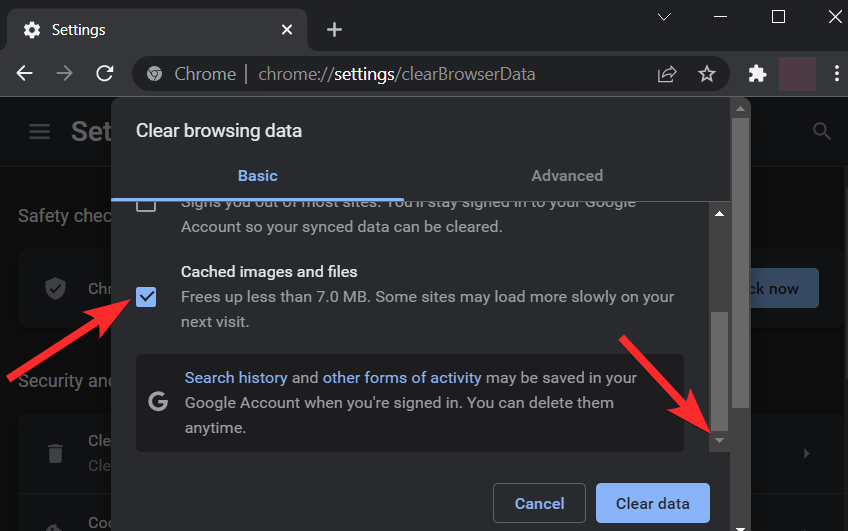Open a new tab with plus icon
Image resolution: width=848 pixels, height=531 pixels.
click(334, 30)
